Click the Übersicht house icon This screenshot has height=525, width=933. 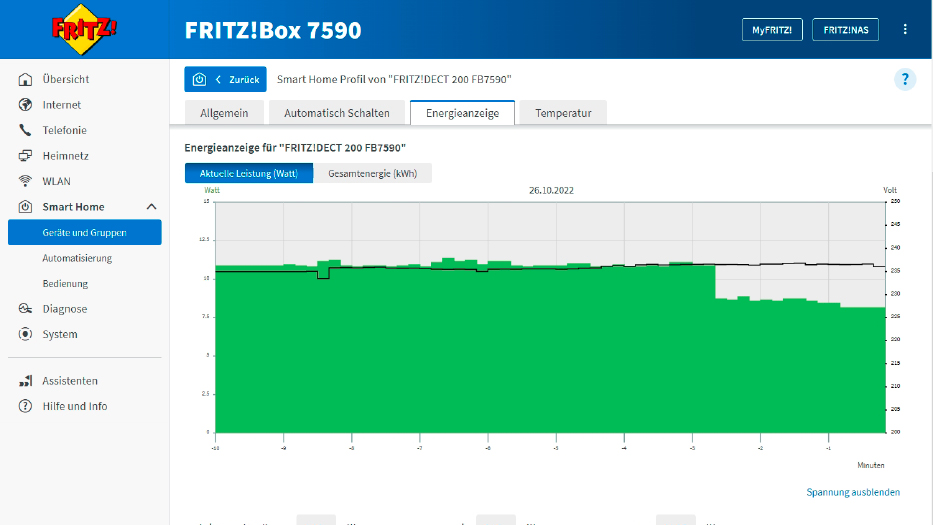(x=25, y=79)
